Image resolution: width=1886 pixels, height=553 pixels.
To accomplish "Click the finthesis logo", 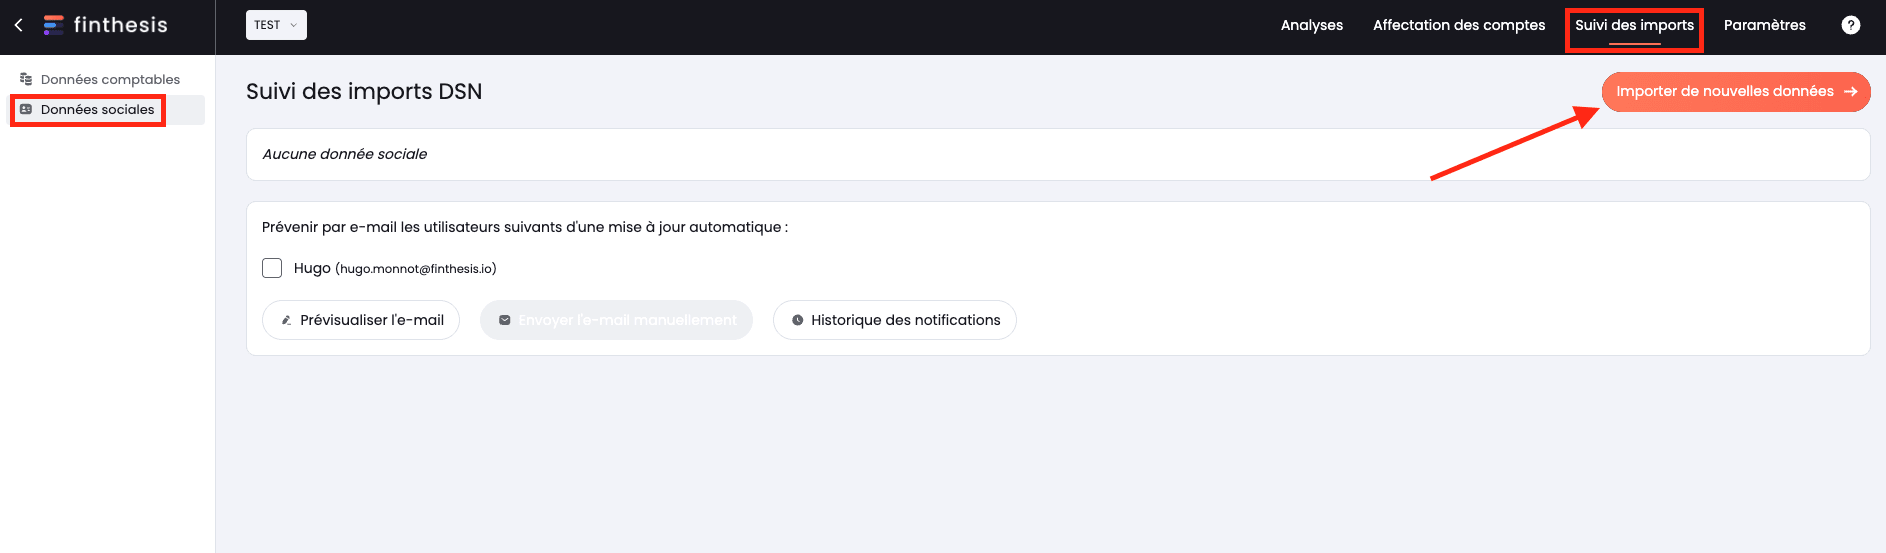I will tap(106, 25).
